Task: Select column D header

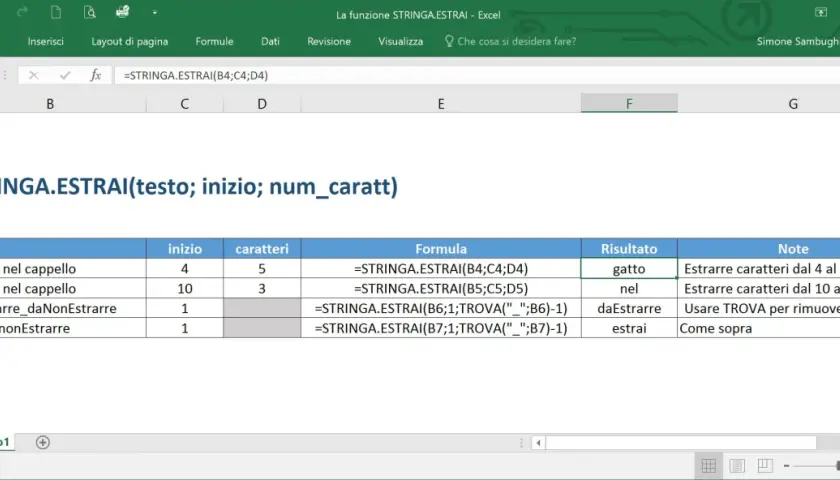Action: point(262,104)
